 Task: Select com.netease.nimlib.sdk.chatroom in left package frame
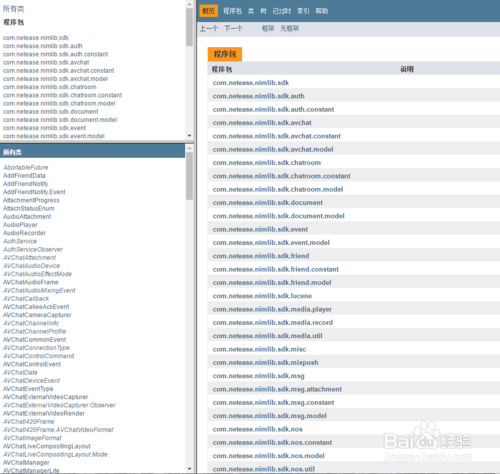50,87
